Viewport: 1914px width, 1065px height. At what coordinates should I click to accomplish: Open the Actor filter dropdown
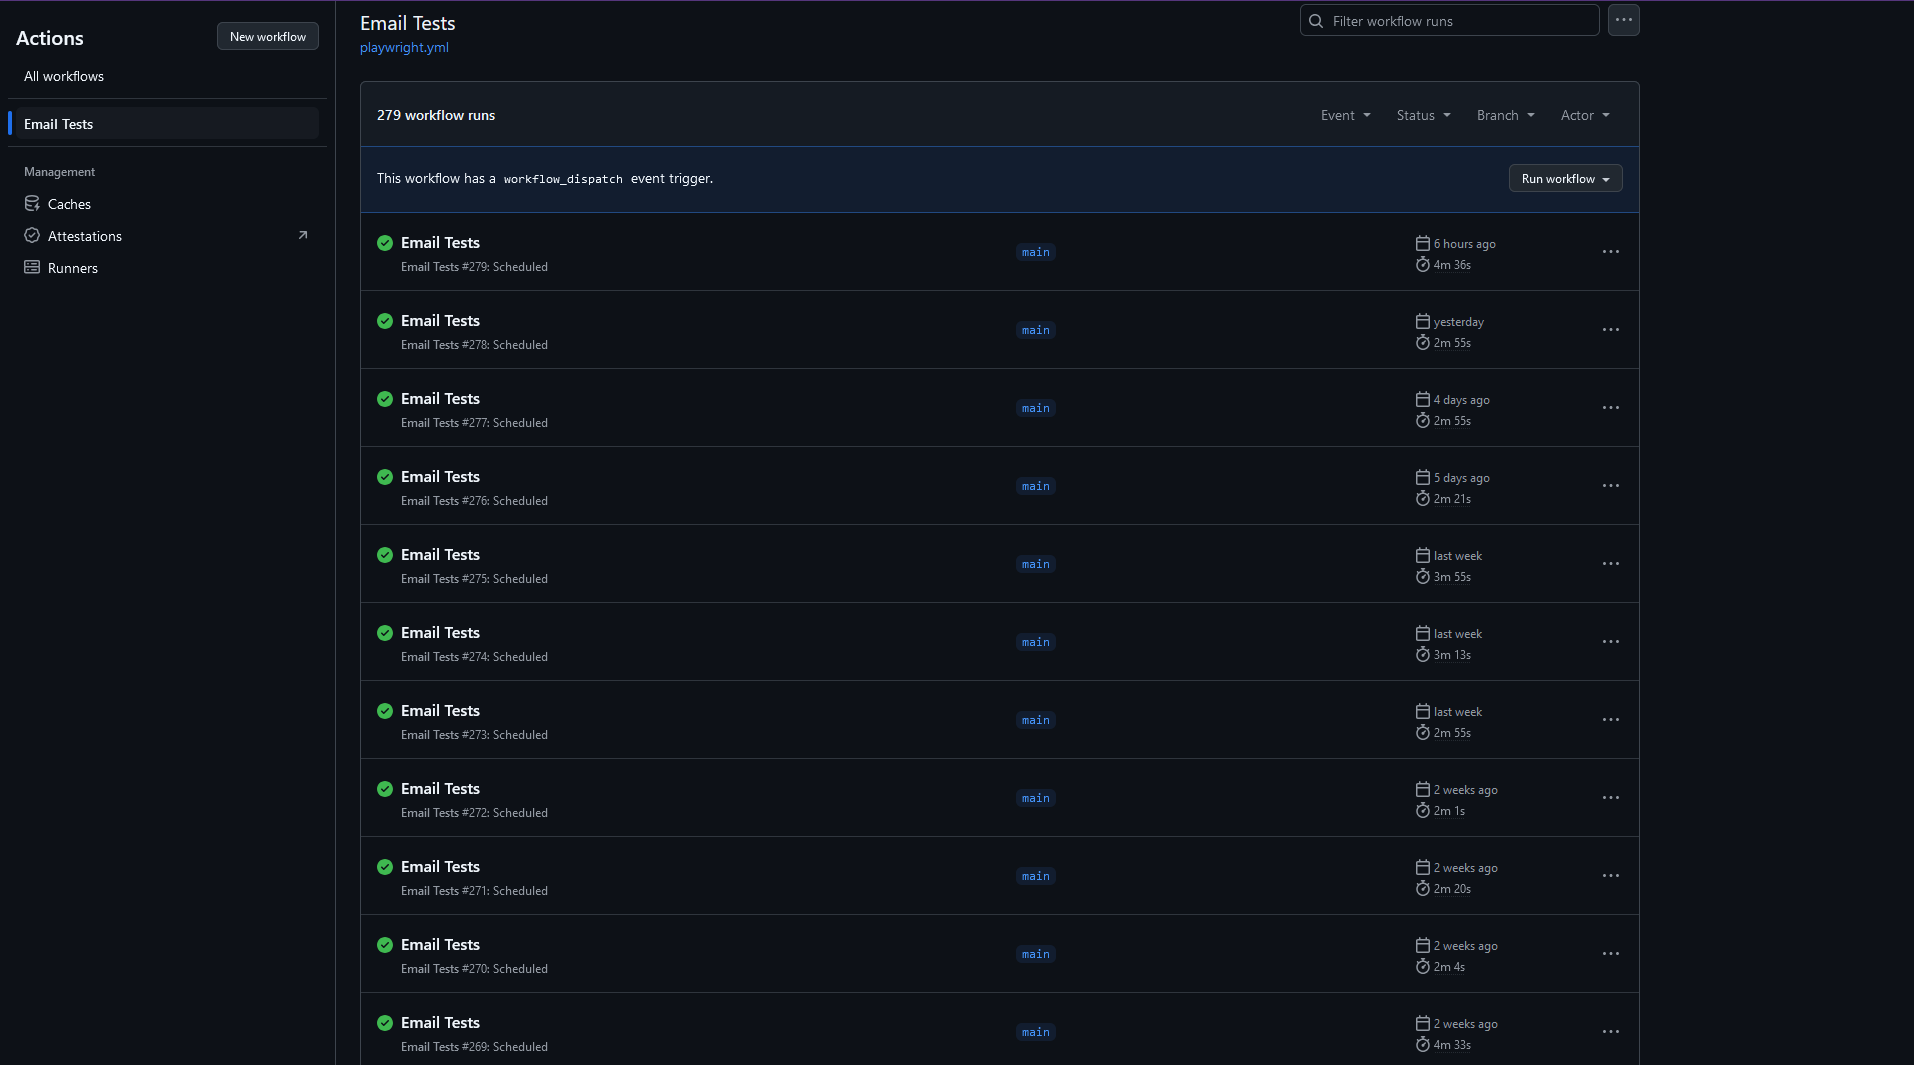tap(1585, 115)
